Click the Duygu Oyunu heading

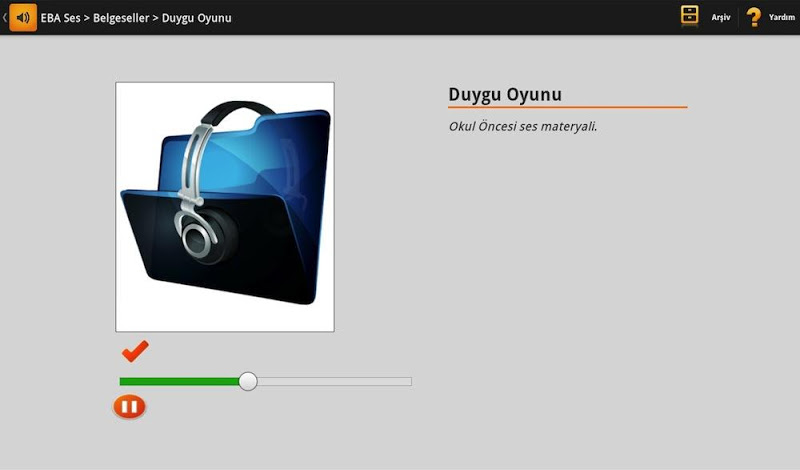[505, 95]
